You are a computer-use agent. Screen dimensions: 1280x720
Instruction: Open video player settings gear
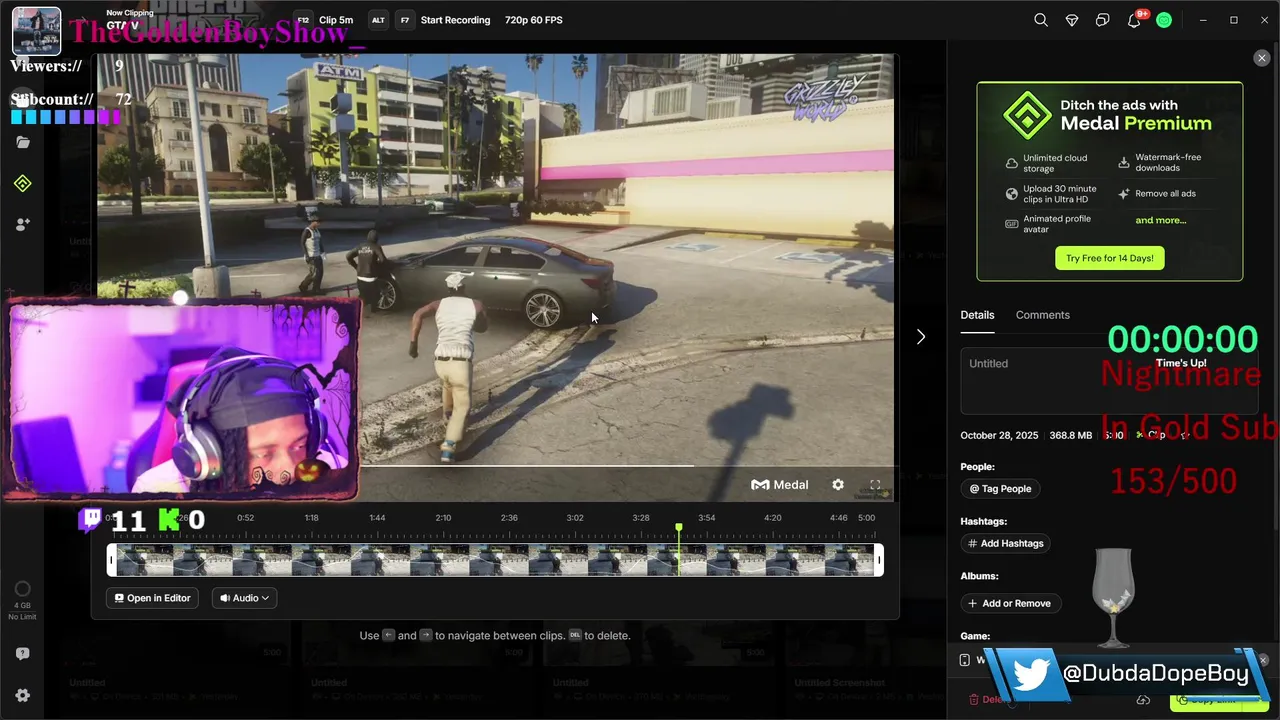click(x=838, y=485)
